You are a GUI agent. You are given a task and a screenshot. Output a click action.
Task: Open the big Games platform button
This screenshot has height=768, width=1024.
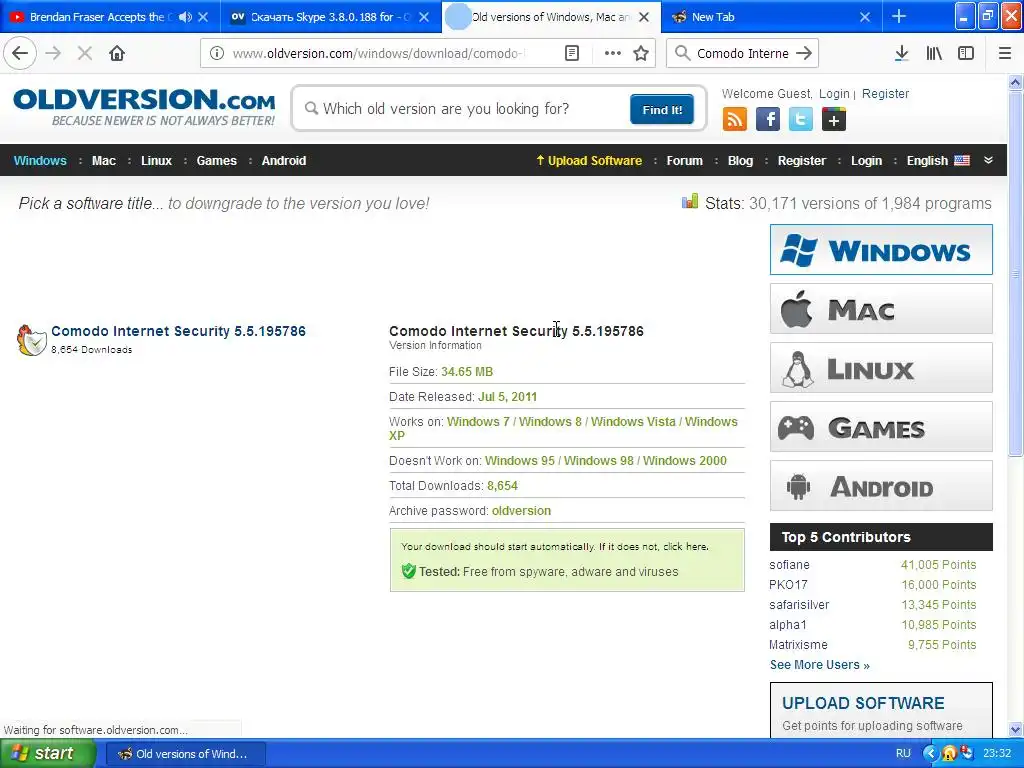click(881, 427)
